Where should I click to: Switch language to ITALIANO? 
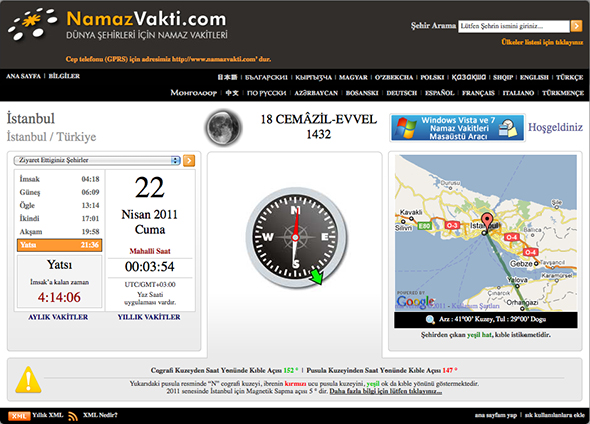tap(518, 93)
